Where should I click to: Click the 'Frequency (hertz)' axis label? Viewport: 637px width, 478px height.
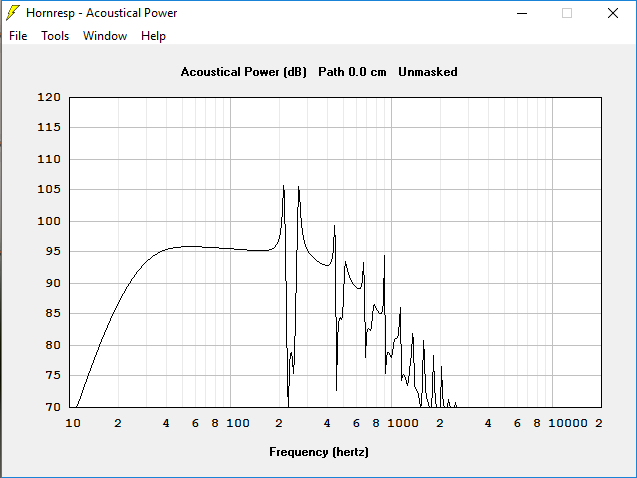(x=319, y=452)
